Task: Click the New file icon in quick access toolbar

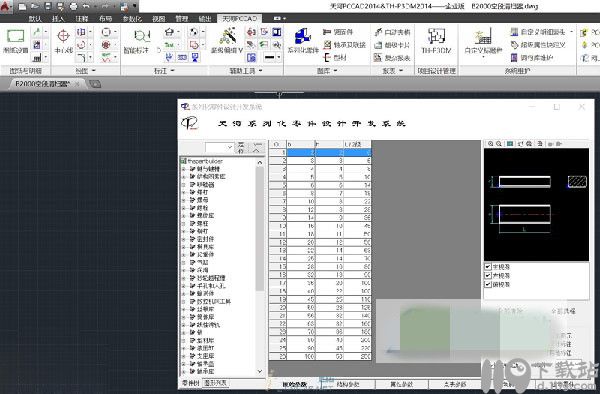Action: point(23,7)
